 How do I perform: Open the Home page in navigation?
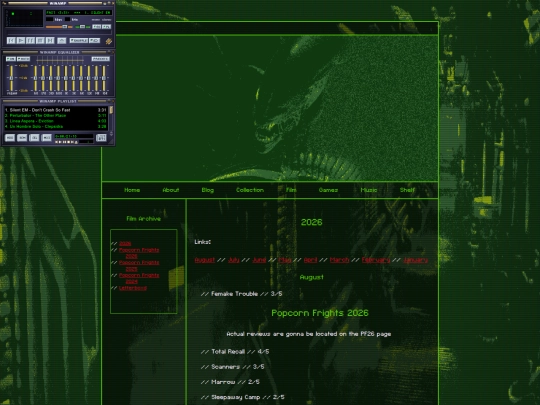pos(132,190)
